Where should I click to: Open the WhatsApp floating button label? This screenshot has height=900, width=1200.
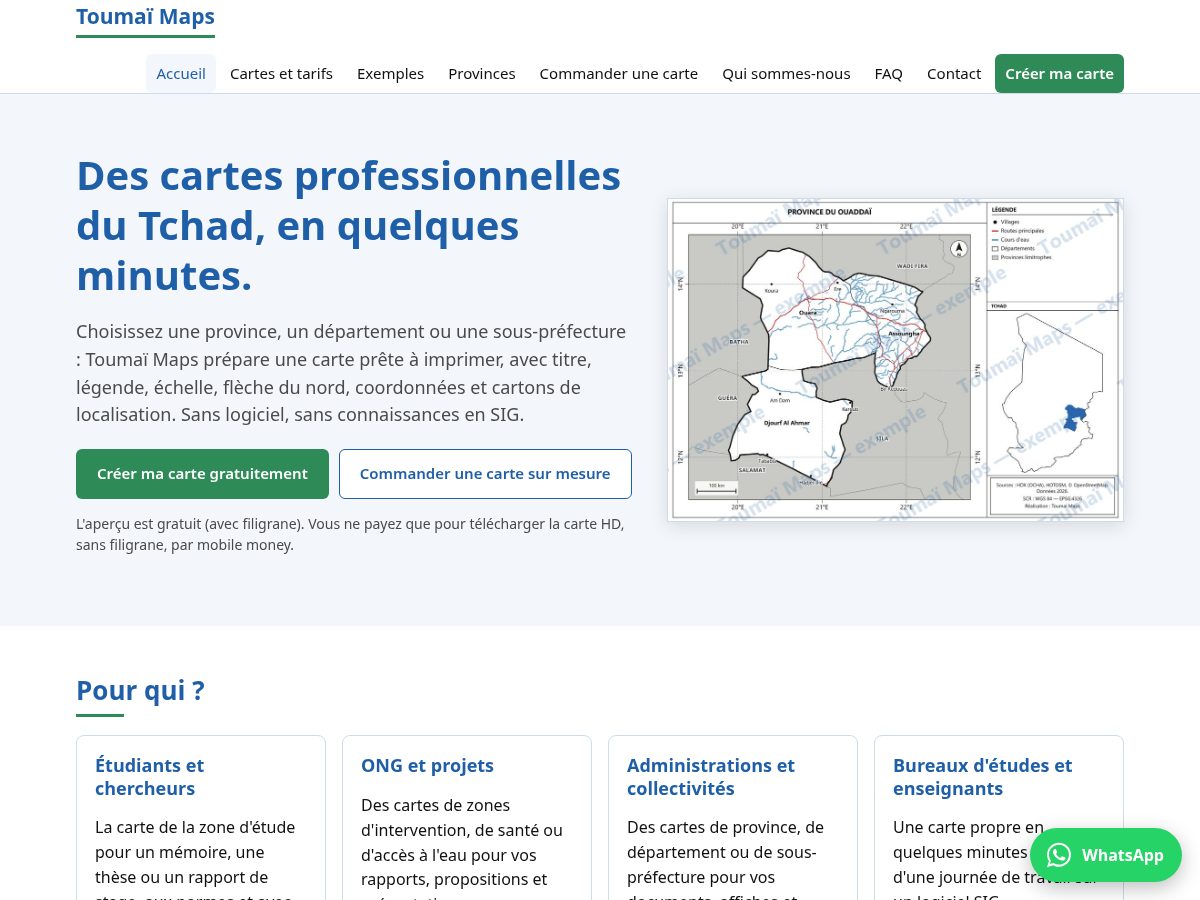pyautogui.click(x=1122, y=855)
